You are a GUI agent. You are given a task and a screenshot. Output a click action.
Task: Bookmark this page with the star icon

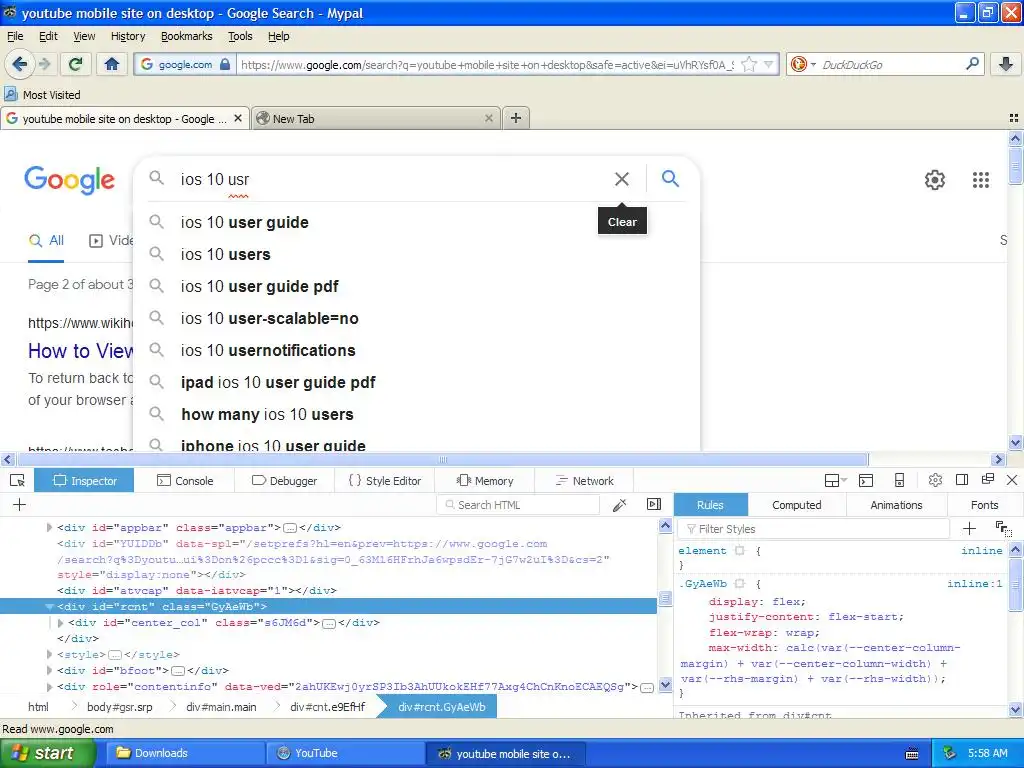coord(749,65)
